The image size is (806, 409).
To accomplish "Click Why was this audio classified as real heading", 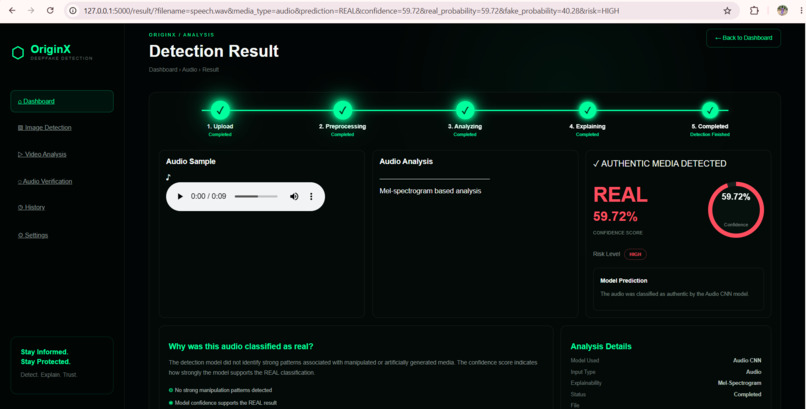I will 241,347.
